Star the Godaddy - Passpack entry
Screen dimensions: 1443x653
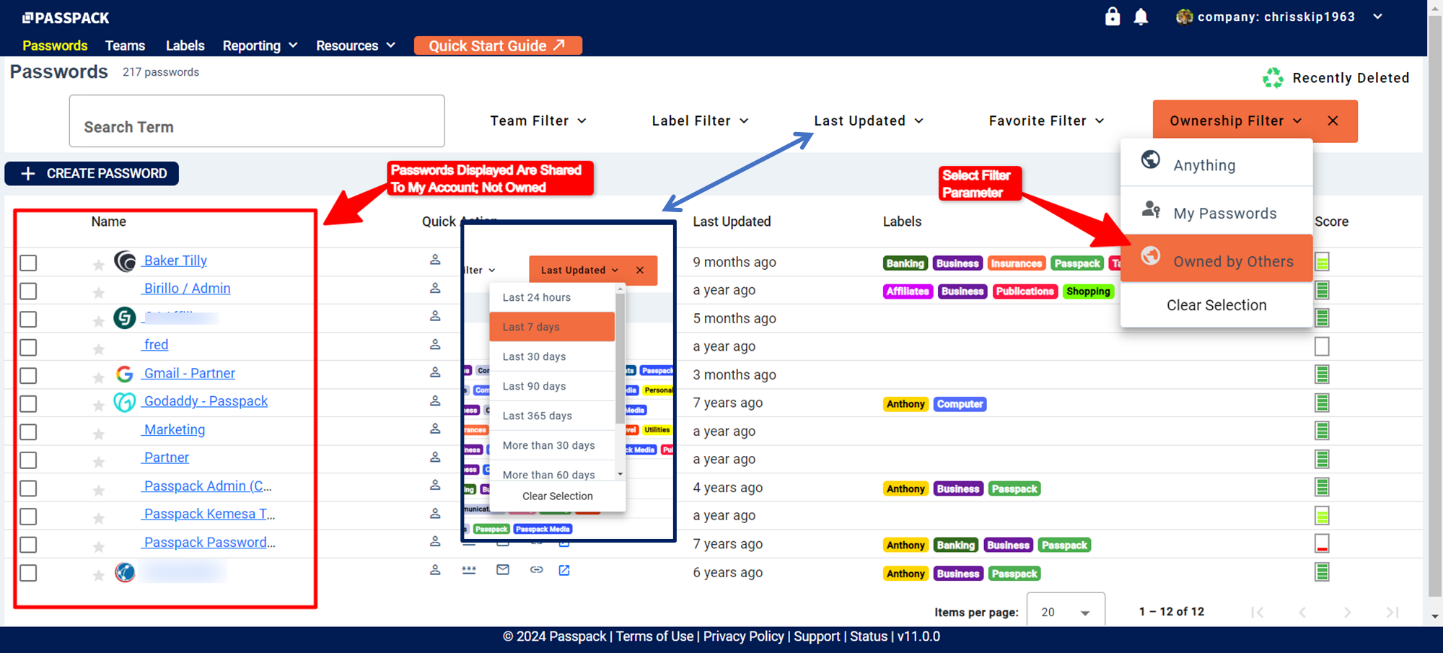(x=98, y=405)
